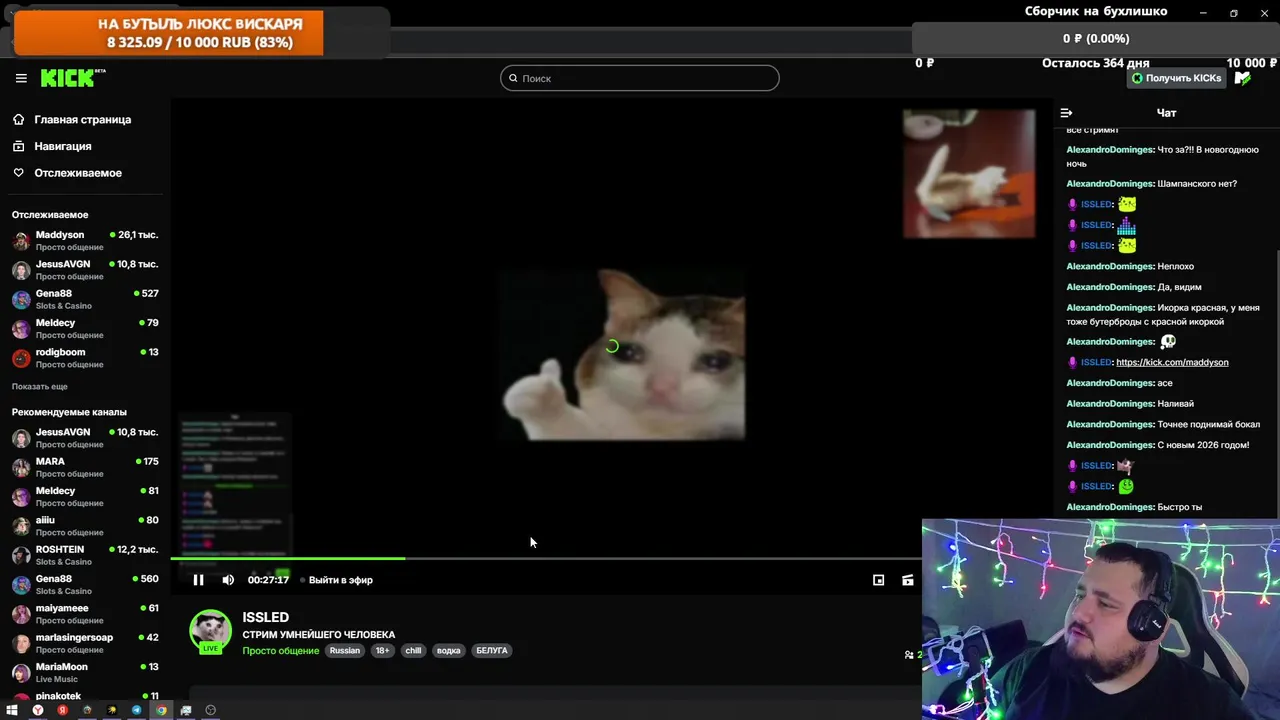
Task: Open MariaMoon Live Music channel
Action: pos(85,672)
